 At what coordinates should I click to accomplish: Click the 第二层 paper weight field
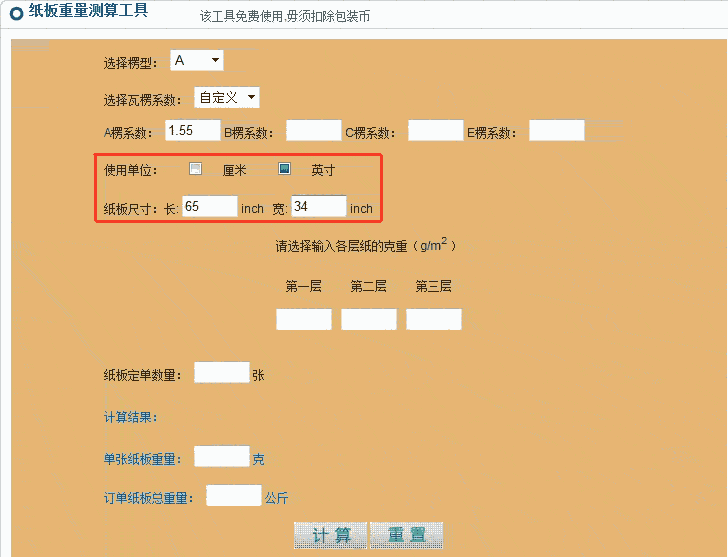point(369,319)
